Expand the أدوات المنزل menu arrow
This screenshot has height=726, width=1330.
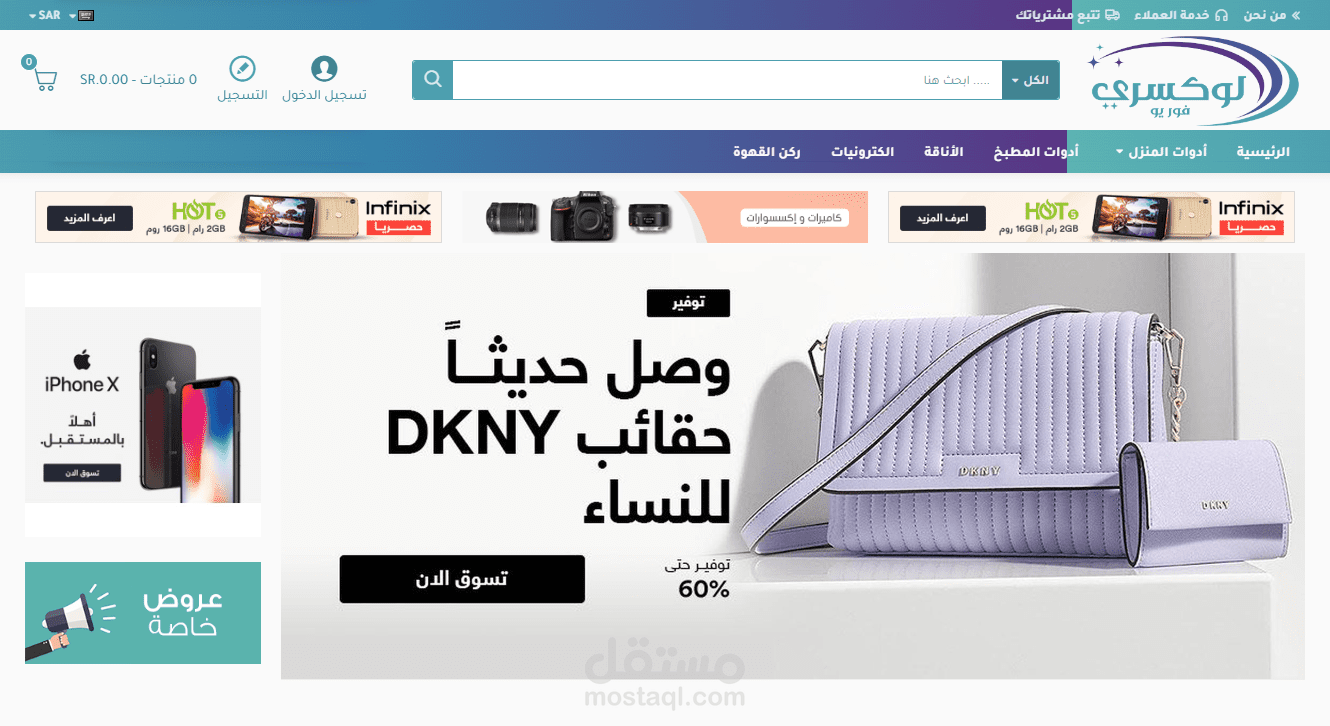[x=1120, y=152]
